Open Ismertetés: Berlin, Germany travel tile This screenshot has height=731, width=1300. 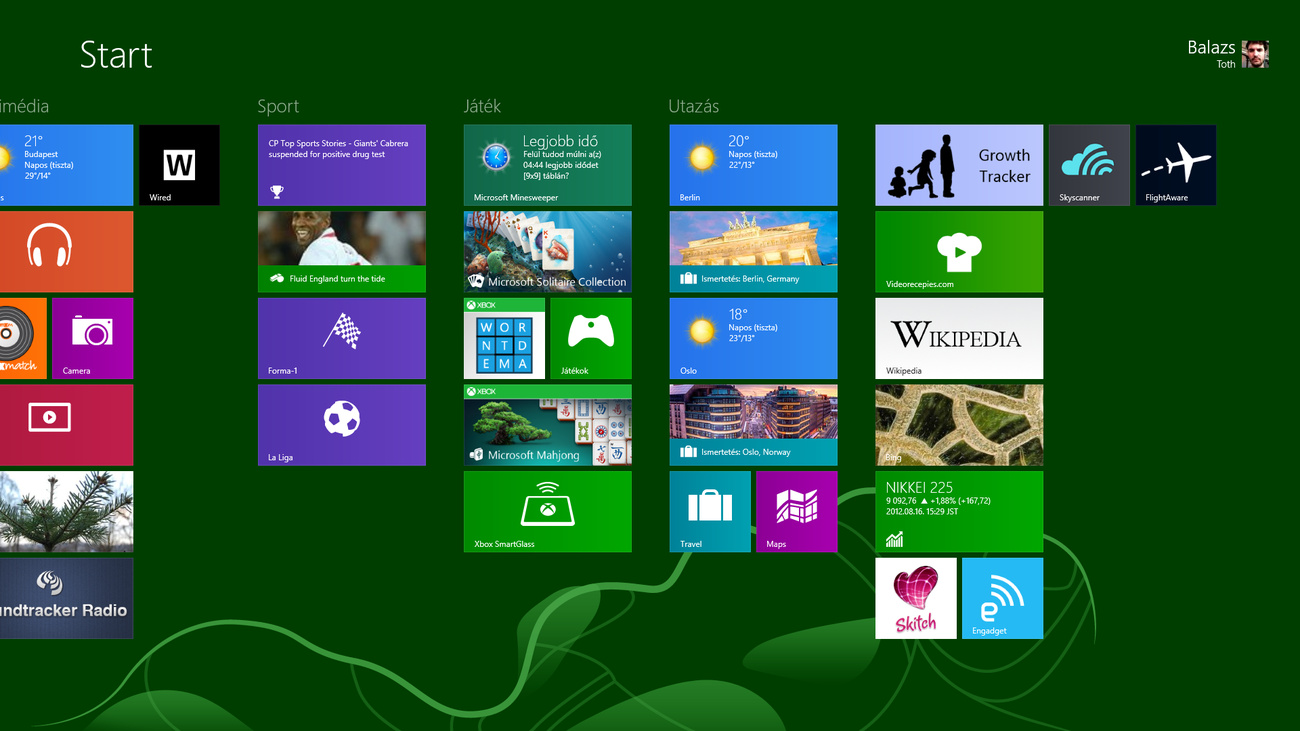(753, 251)
